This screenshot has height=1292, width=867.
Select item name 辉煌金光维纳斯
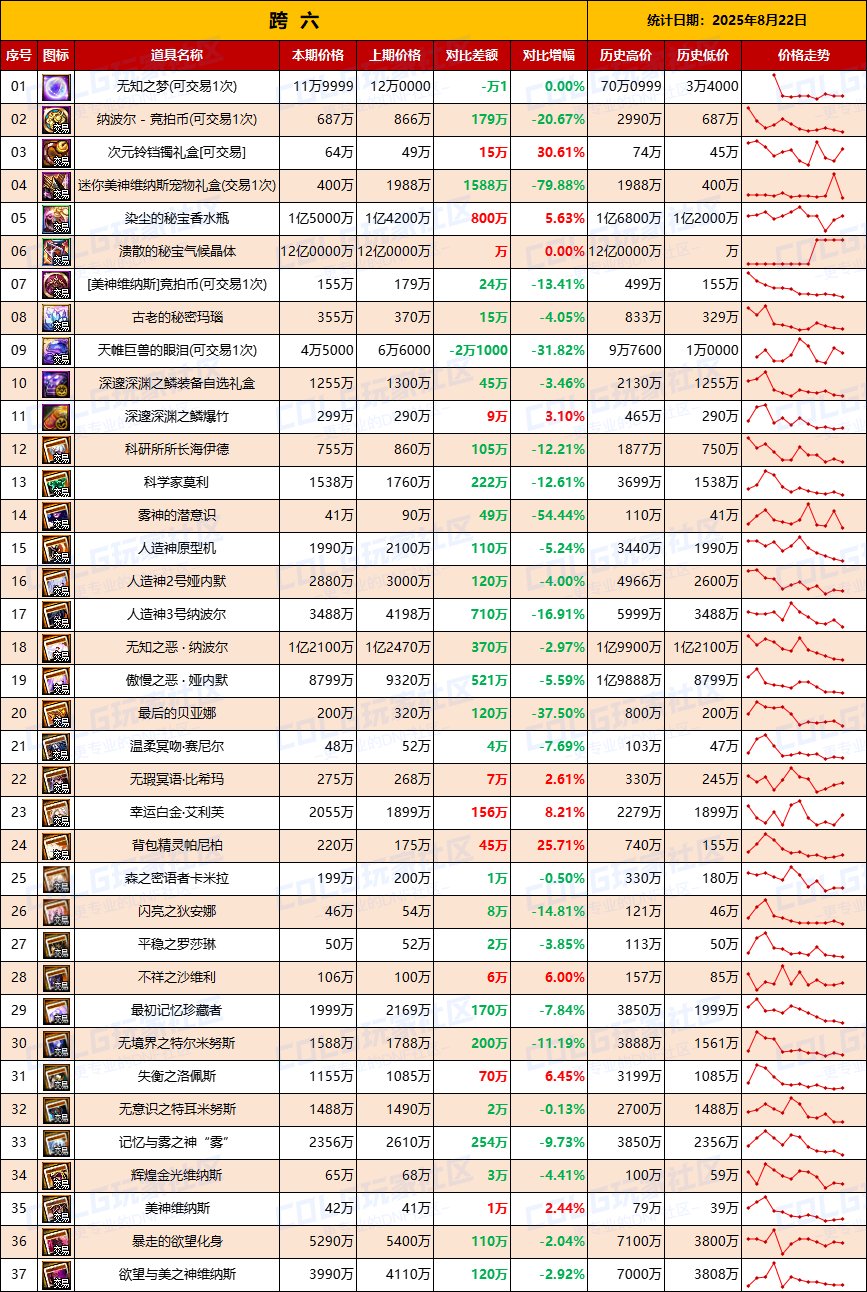178,1176
